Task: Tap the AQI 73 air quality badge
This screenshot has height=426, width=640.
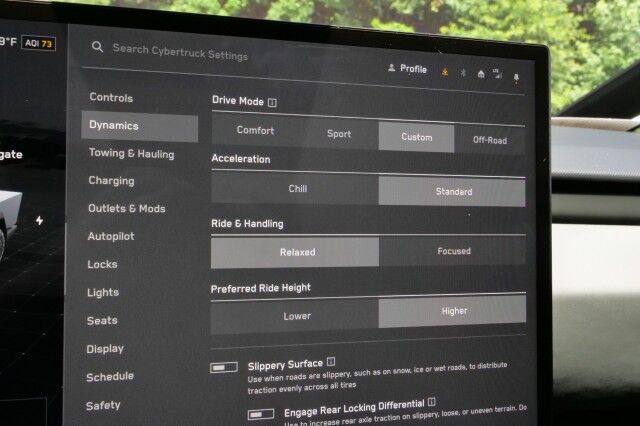Action: (39, 43)
